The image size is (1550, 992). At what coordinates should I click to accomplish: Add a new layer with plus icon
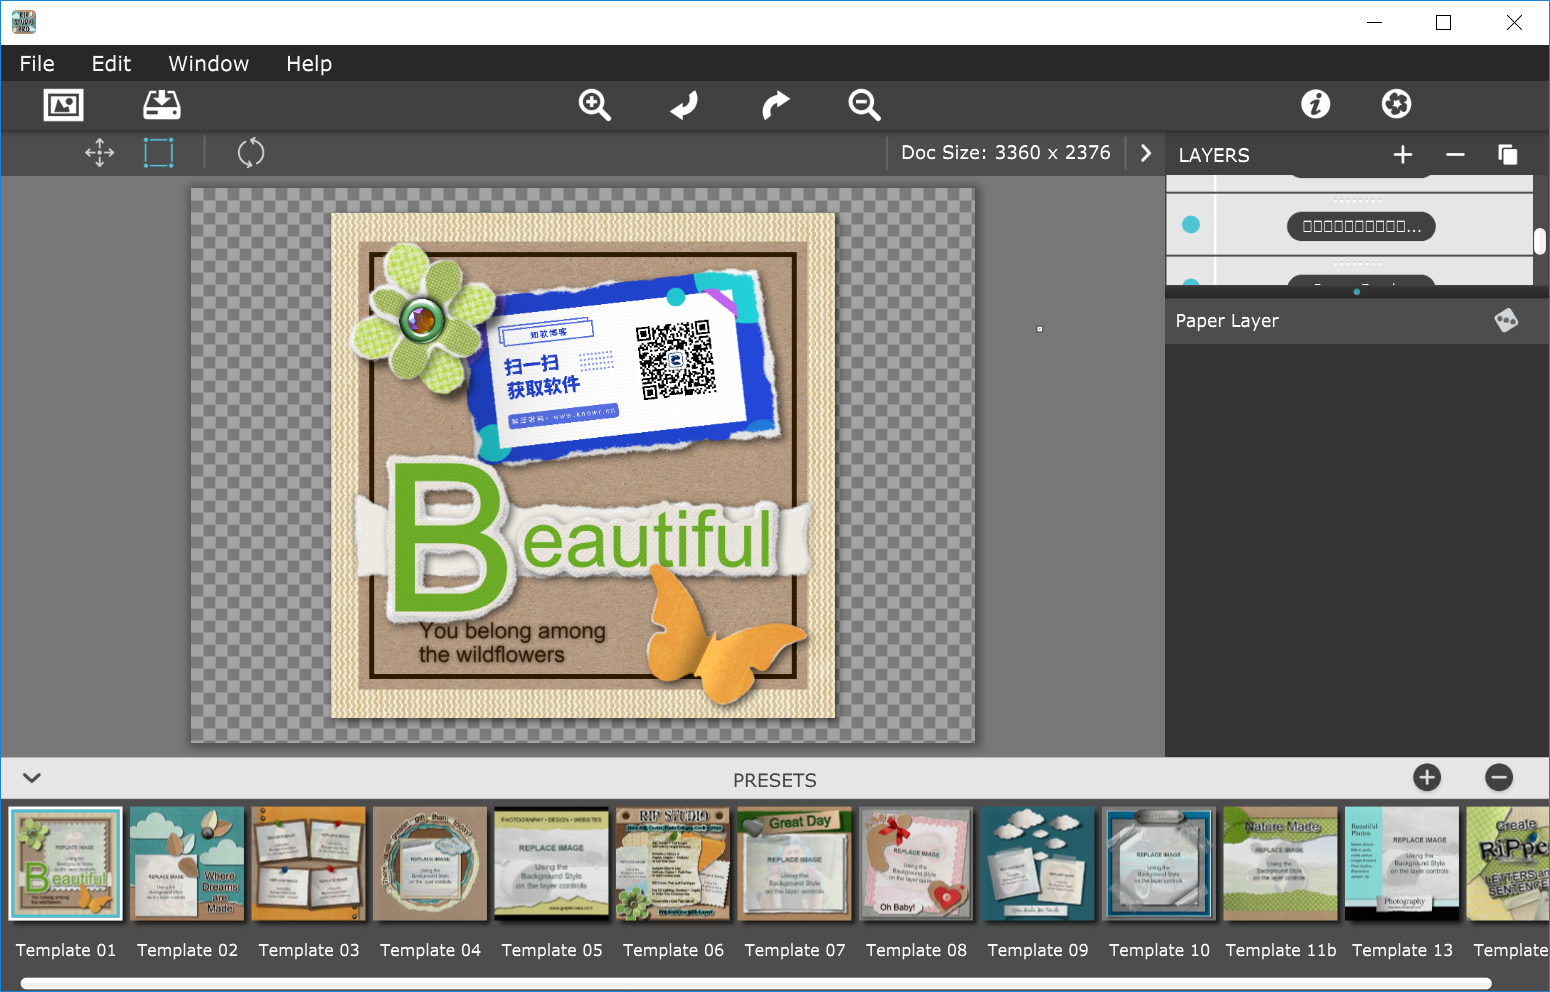1403,155
